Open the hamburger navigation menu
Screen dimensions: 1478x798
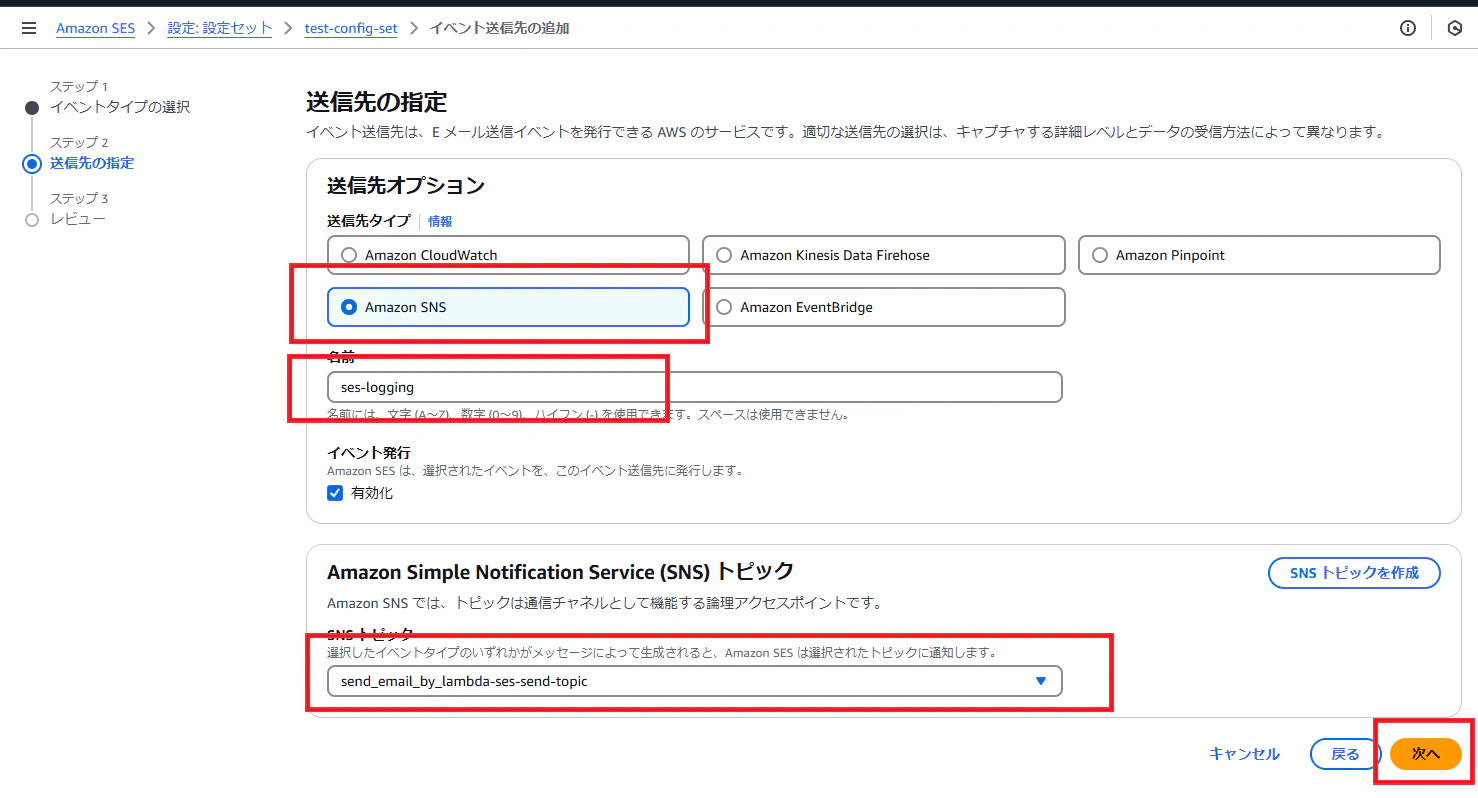28,28
